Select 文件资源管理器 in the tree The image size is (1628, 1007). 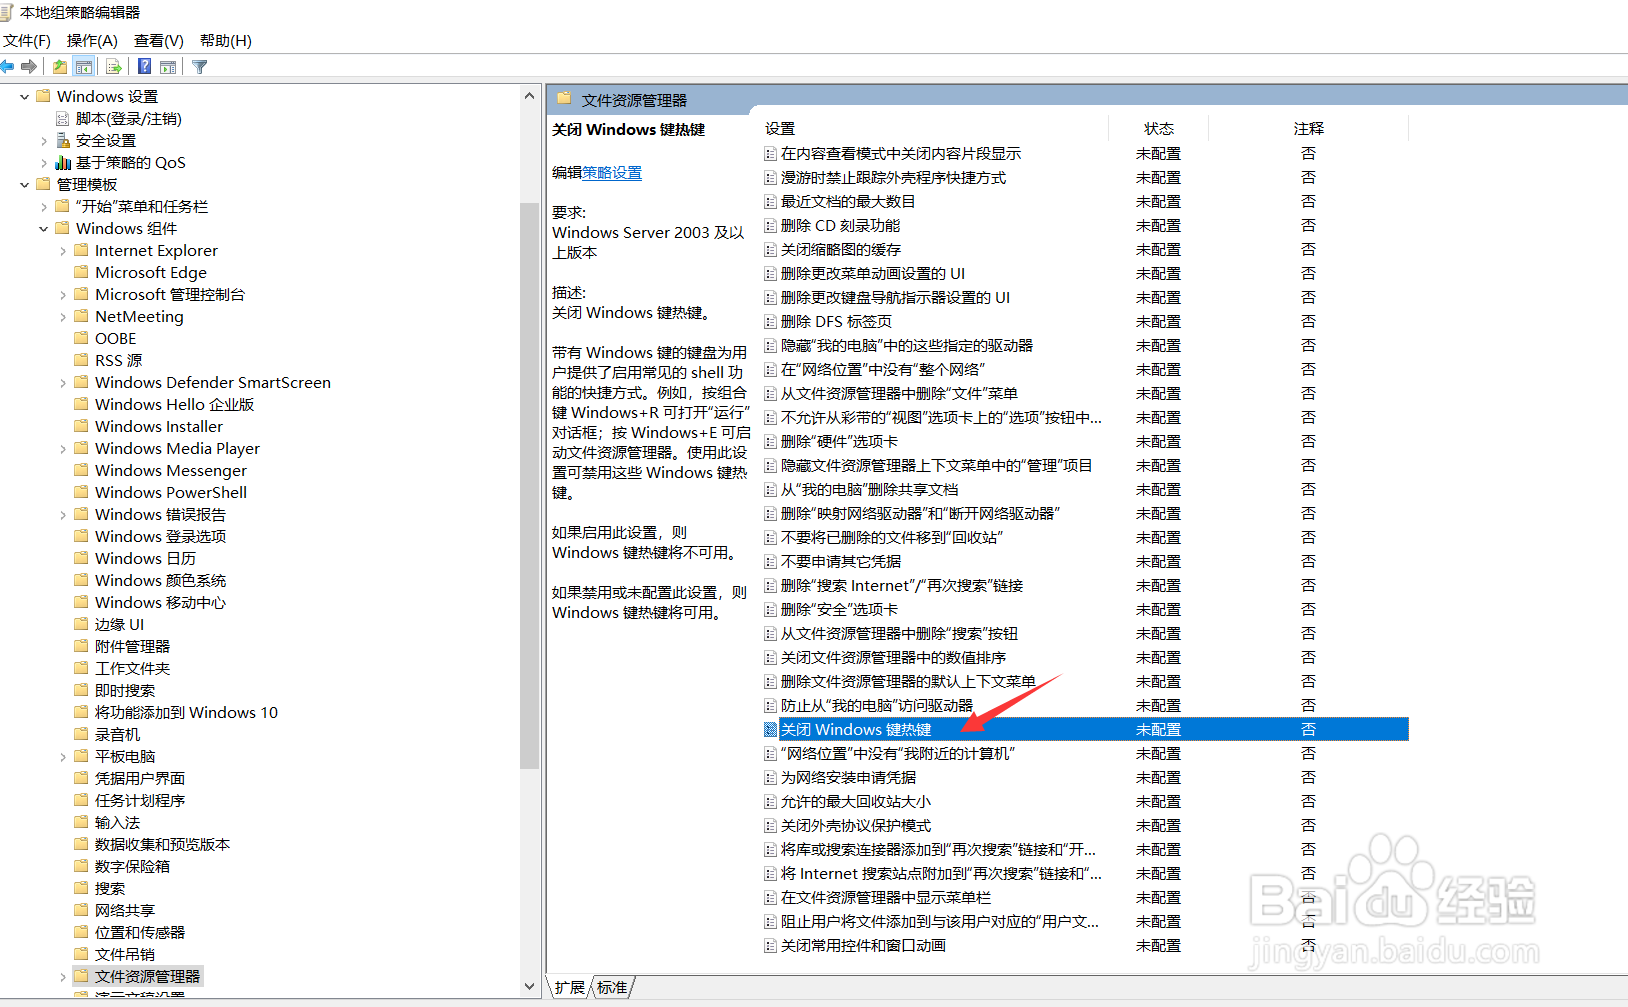pyautogui.click(x=147, y=977)
